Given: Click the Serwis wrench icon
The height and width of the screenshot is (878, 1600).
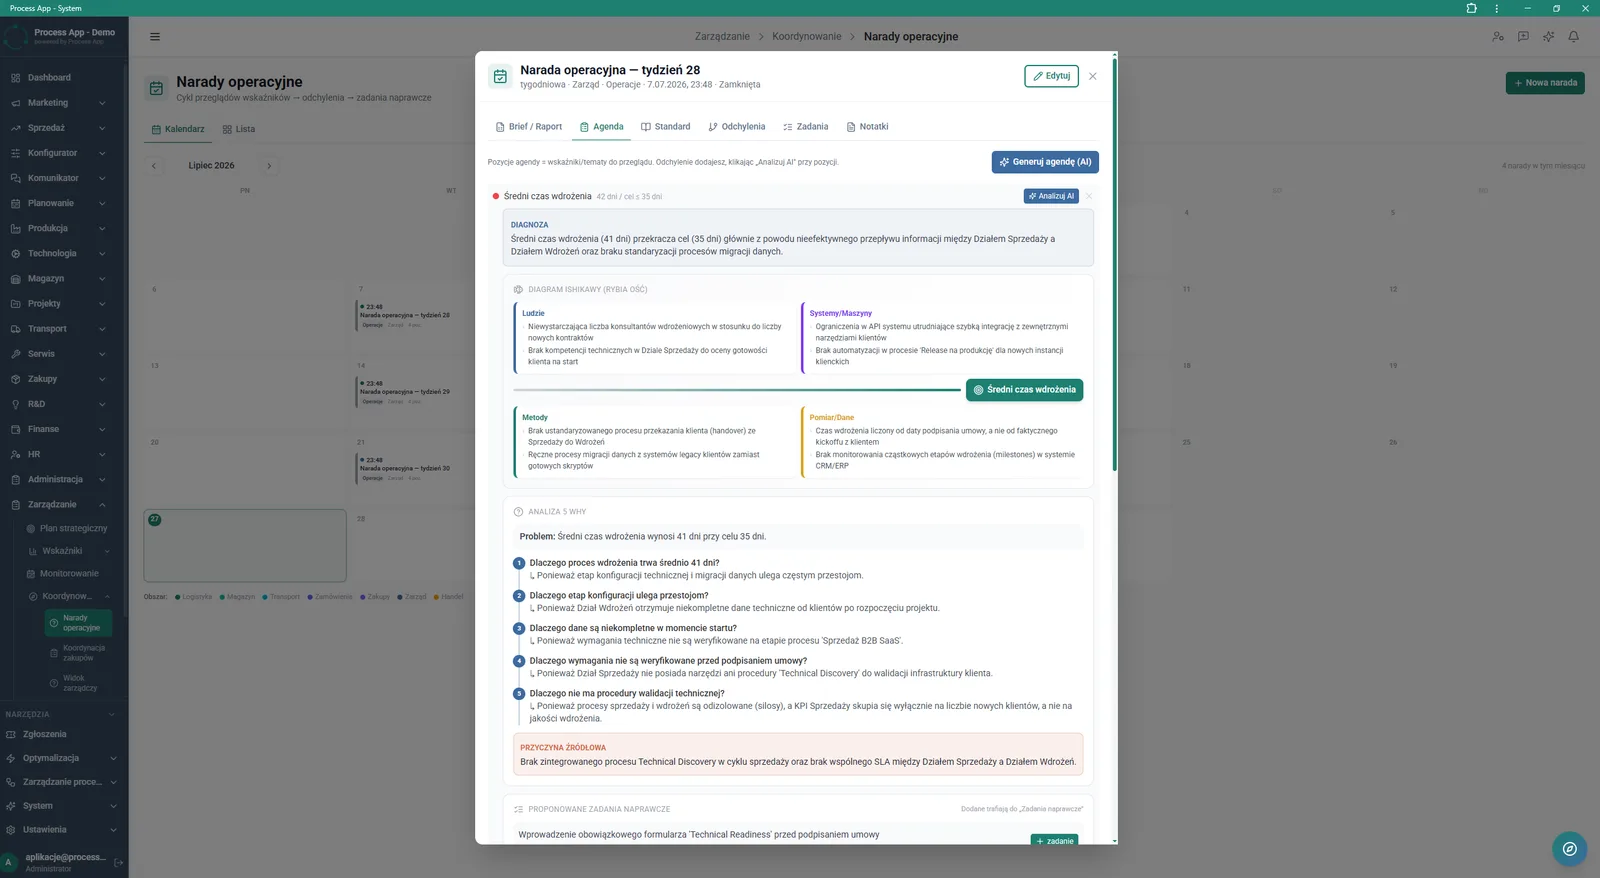Looking at the screenshot, I should (15, 354).
